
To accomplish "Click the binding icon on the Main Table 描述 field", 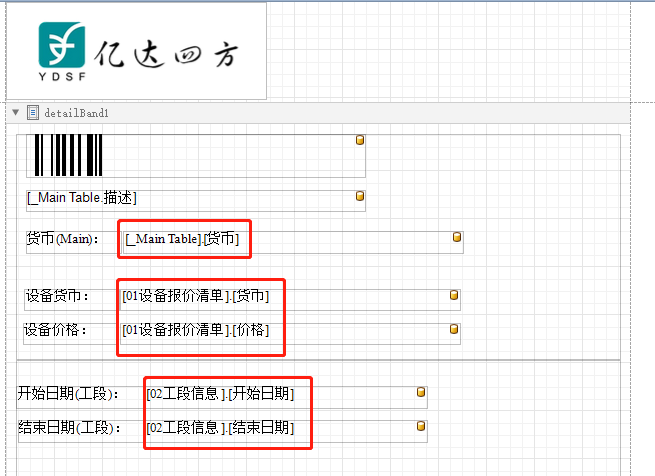I will (x=360, y=196).
